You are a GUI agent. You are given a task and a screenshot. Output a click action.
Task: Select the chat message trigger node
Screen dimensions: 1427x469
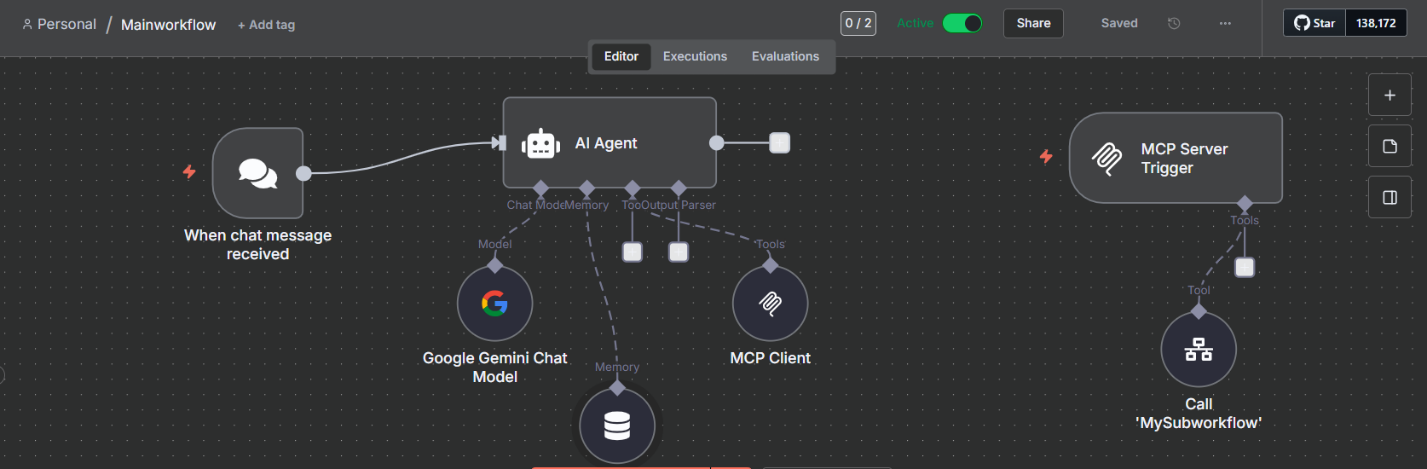coord(257,173)
